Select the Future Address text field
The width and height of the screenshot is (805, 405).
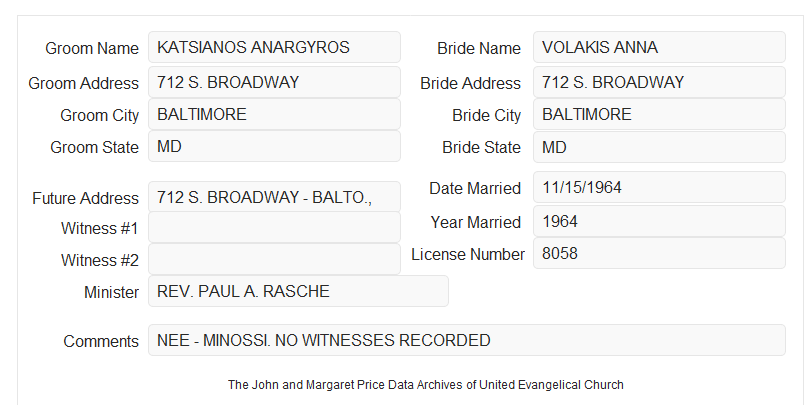tap(274, 197)
